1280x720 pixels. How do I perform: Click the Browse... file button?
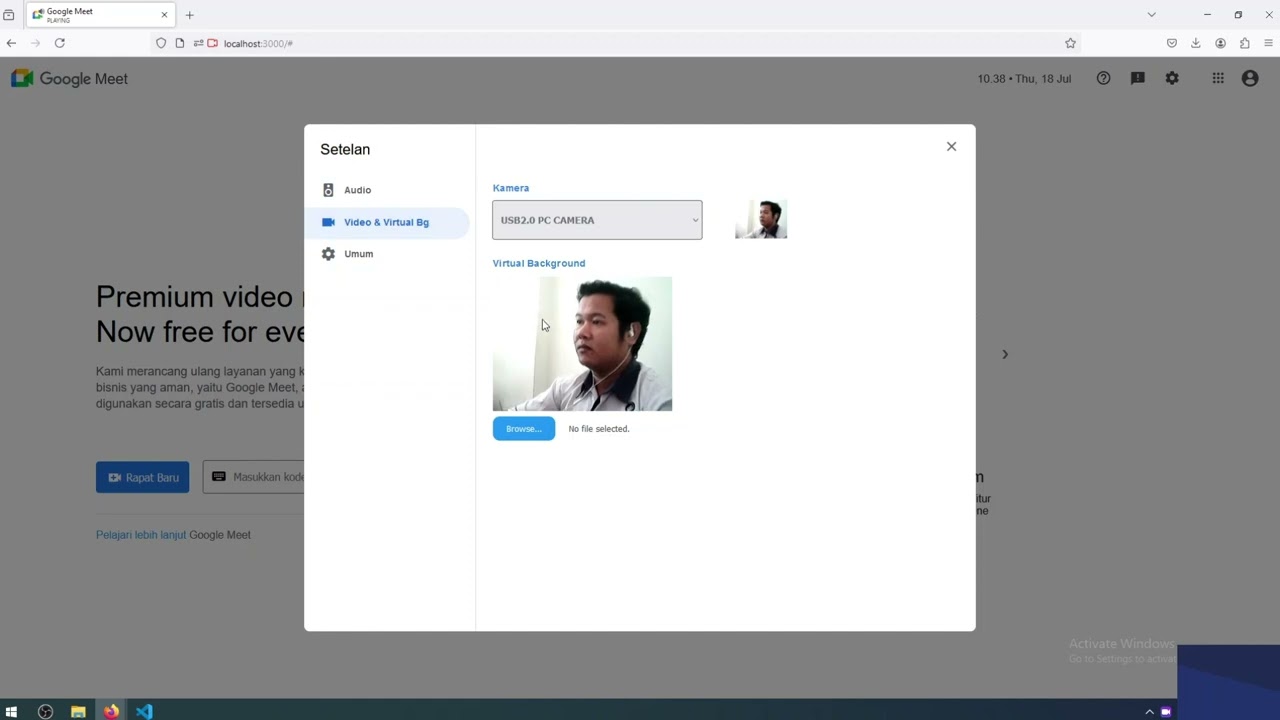[x=523, y=429]
